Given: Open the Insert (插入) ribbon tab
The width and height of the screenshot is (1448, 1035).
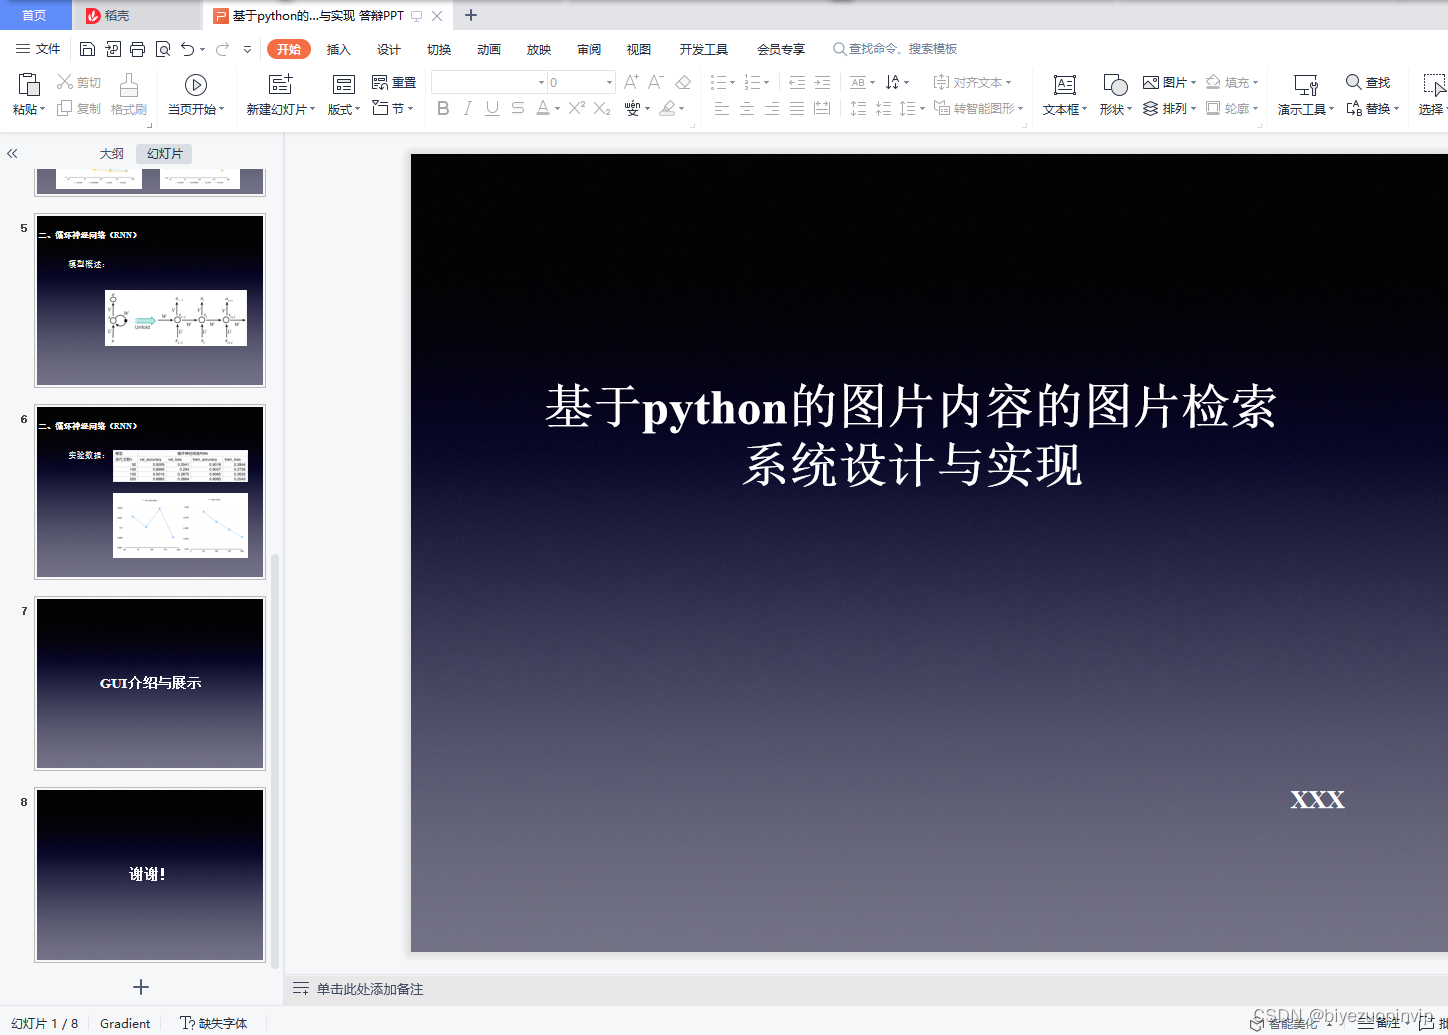Looking at the screenshot, I should click(339, 49).
